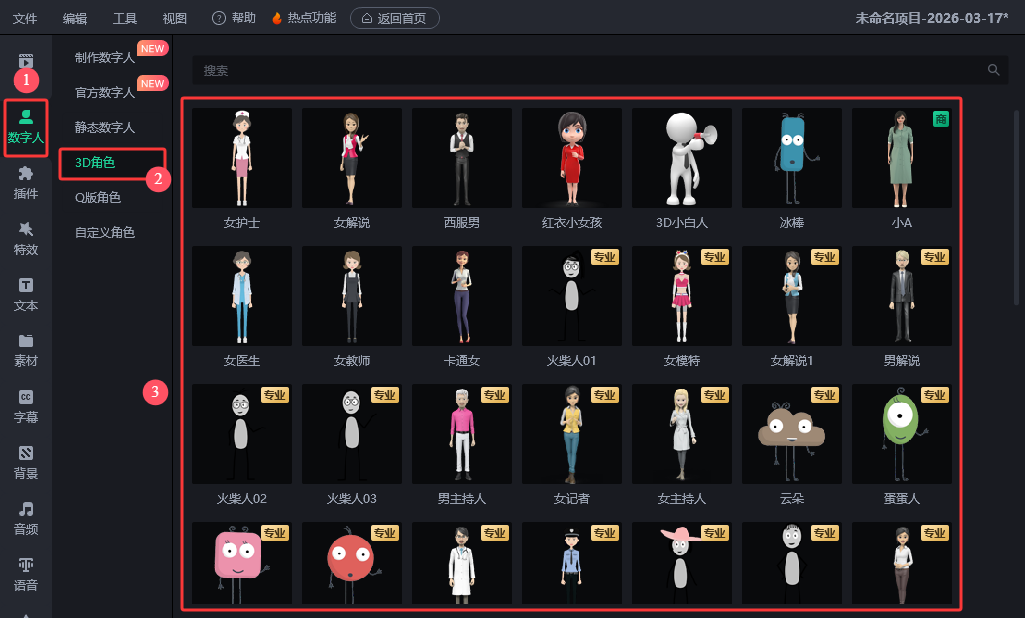Screen dimensions: 1025x618
Task: Choose the 女护士 character thumbnail
Action: click(242, 158)
